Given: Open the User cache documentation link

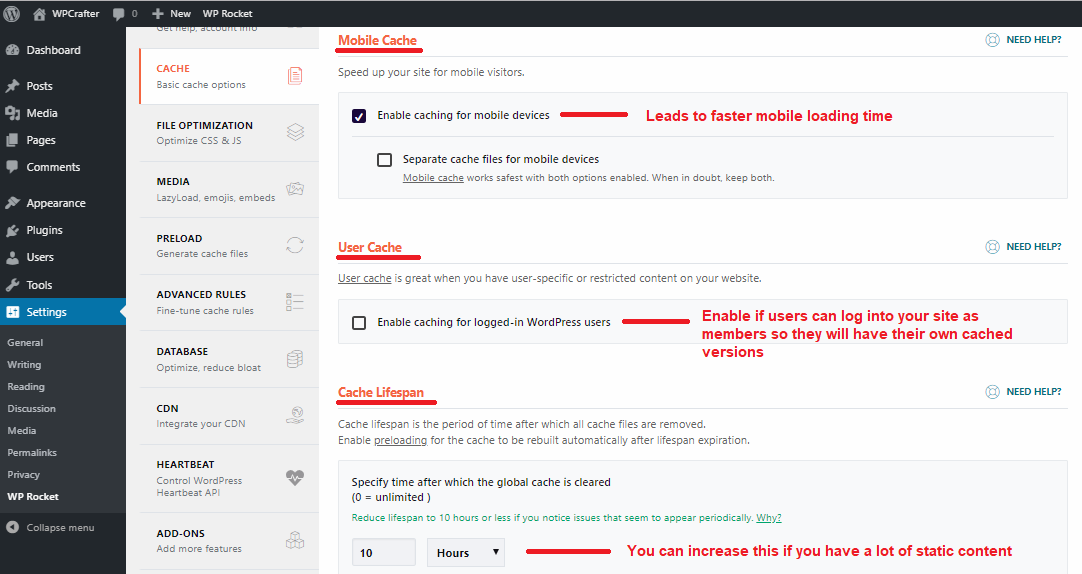Looking at the screenshot, I should tap(364, 278).
